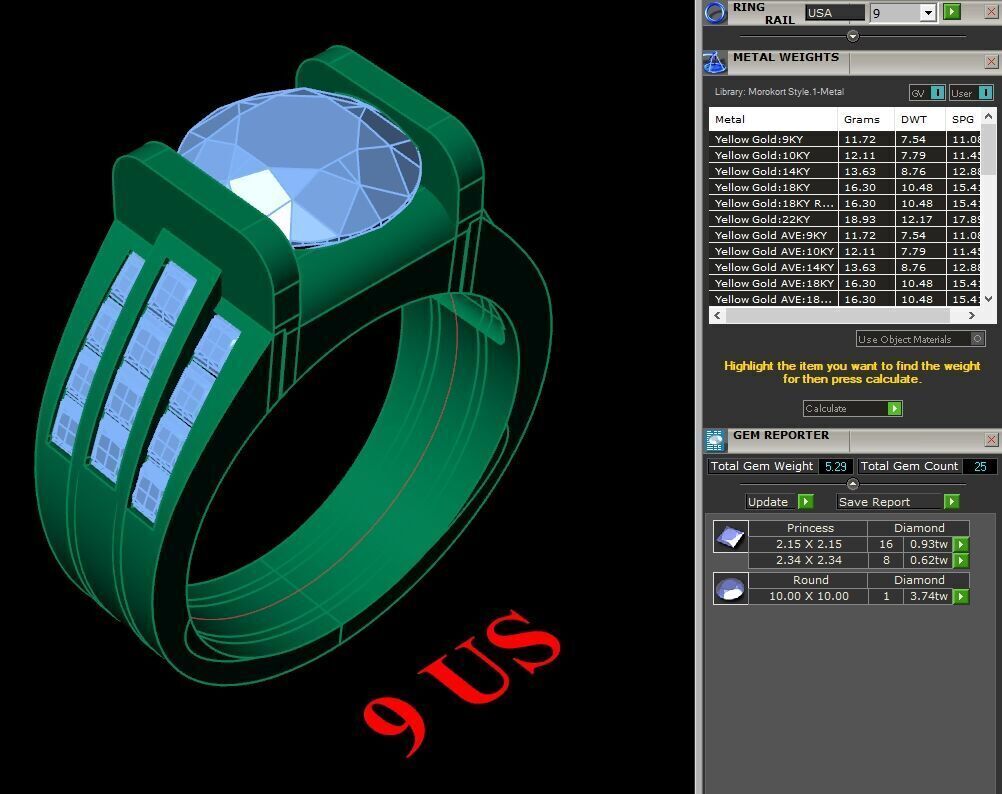
Task: Close the Gem Reporter panel
Action: coord(991,439)
